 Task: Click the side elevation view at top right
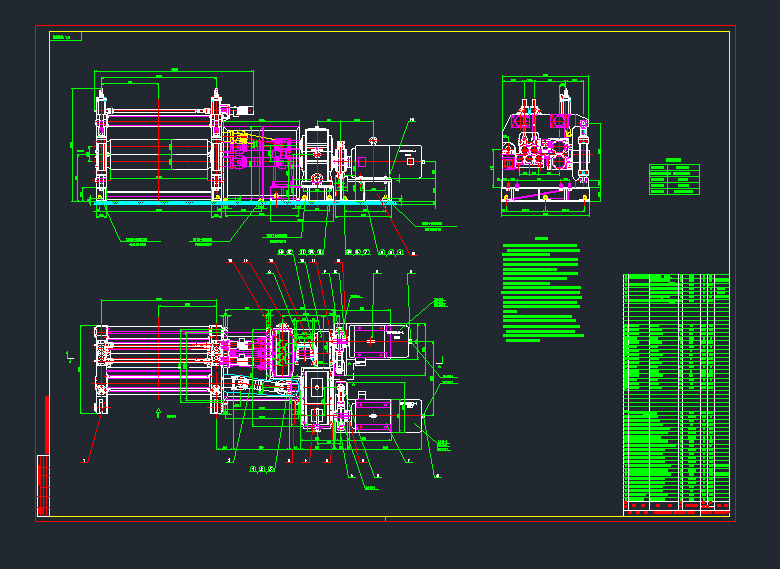pyautogui.click(x=543, y=150)
